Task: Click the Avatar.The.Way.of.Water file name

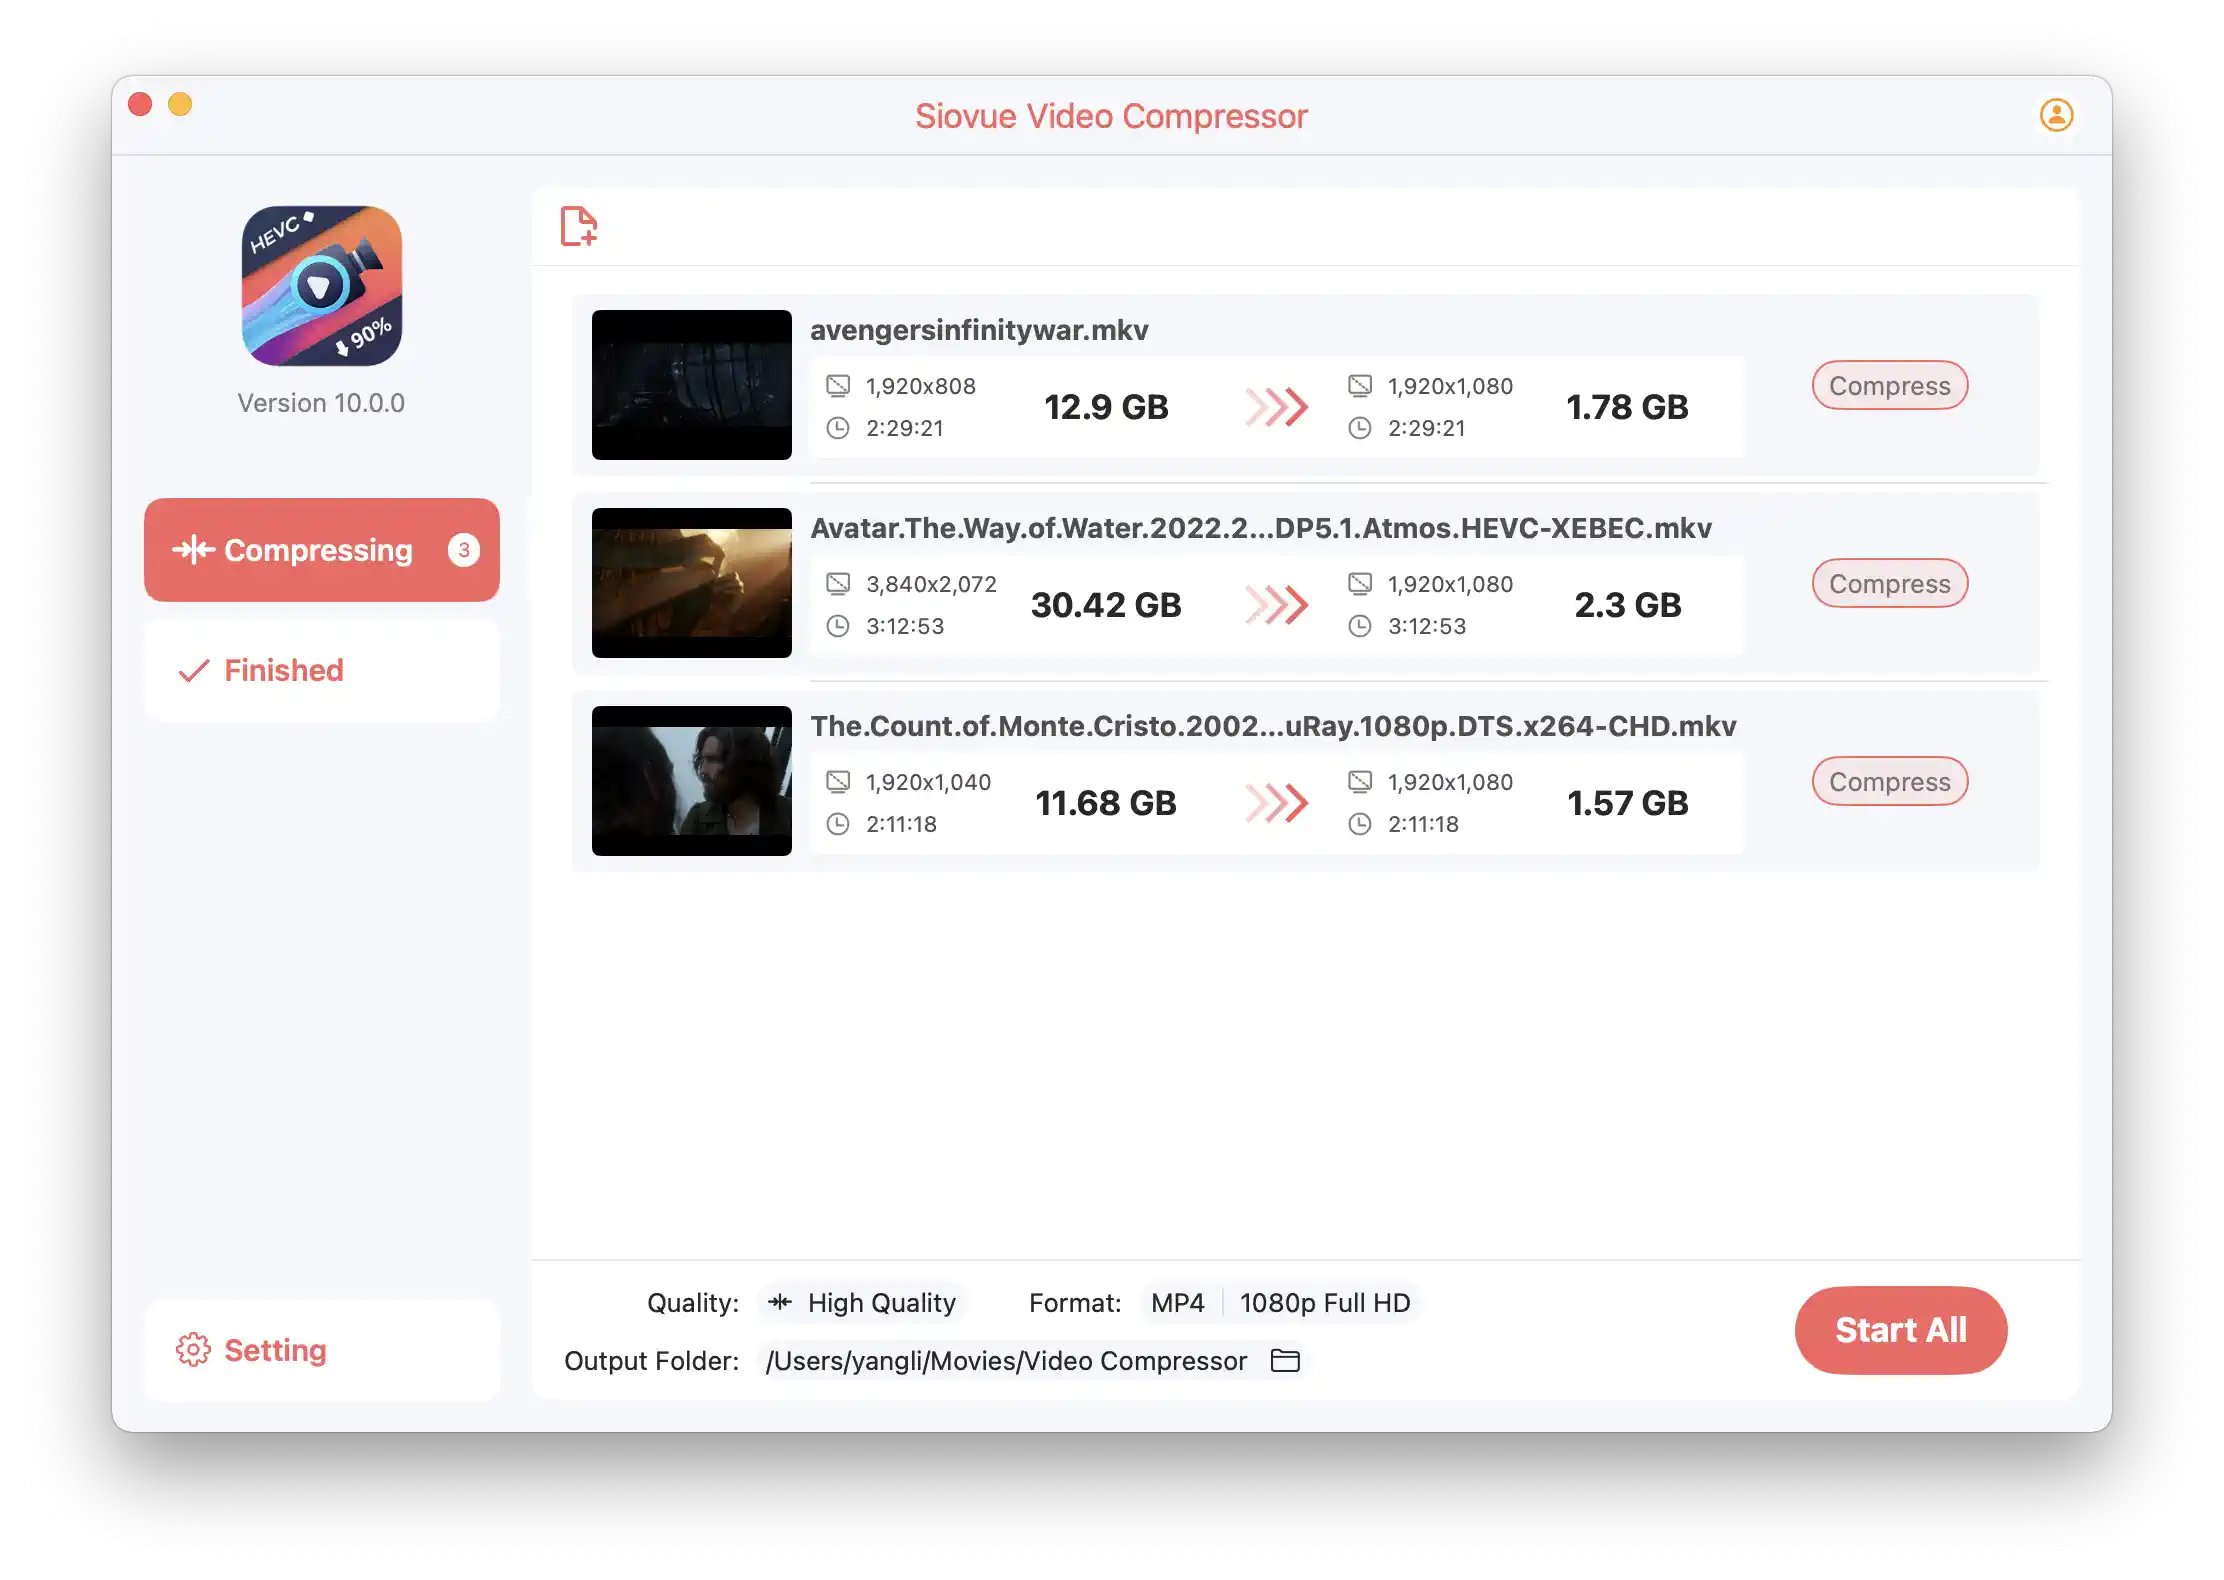Action: coord(1261,528)
